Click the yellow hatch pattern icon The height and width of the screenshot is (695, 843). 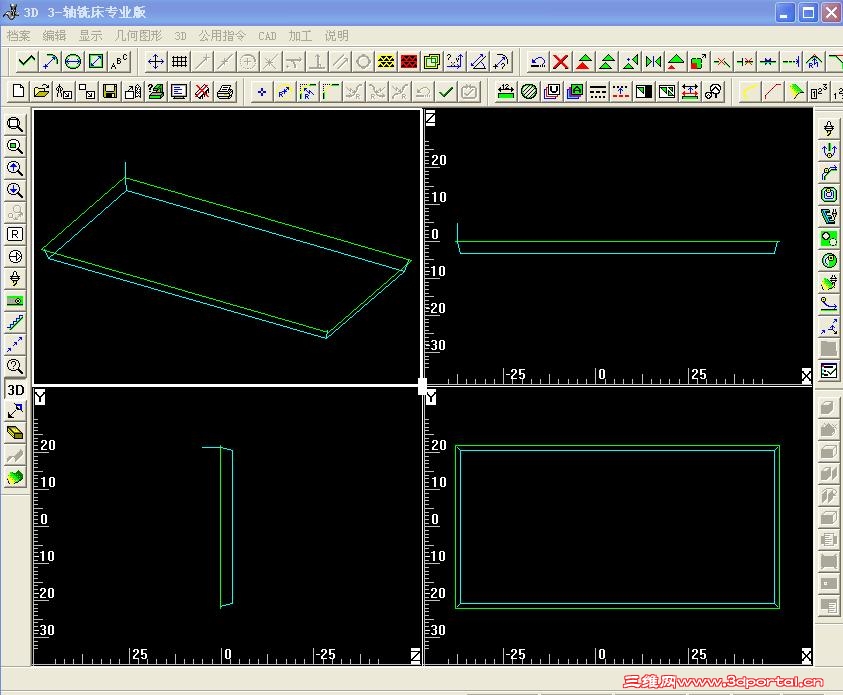386,62
